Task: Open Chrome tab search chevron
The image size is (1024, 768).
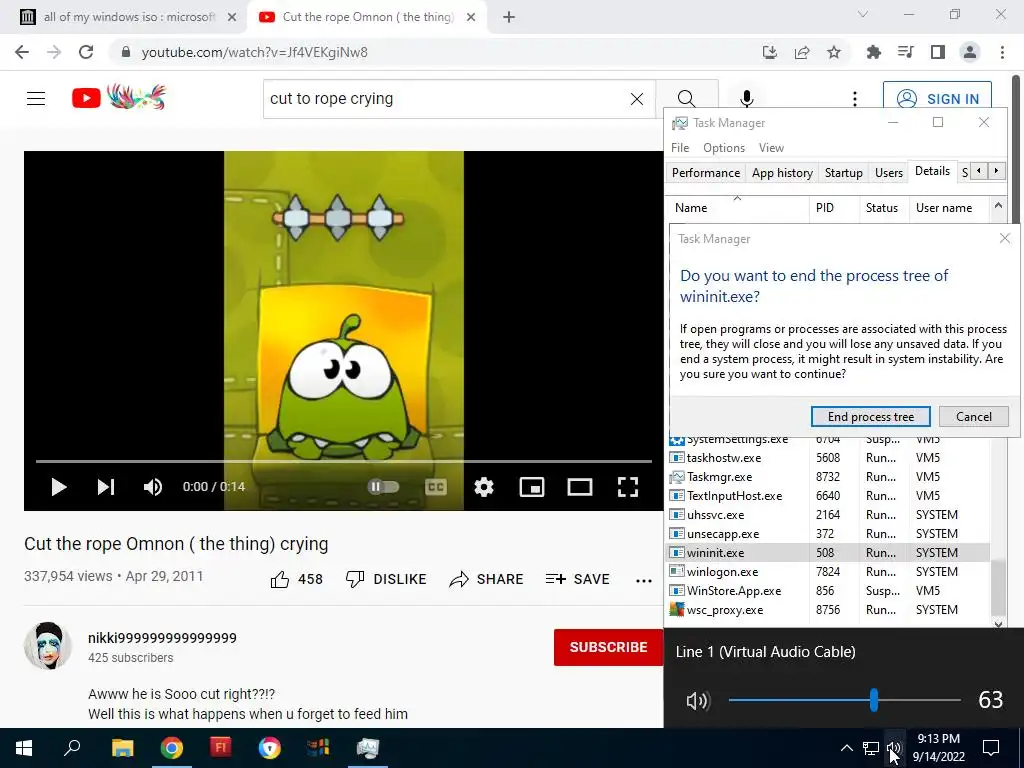Action: coord(863,14)
